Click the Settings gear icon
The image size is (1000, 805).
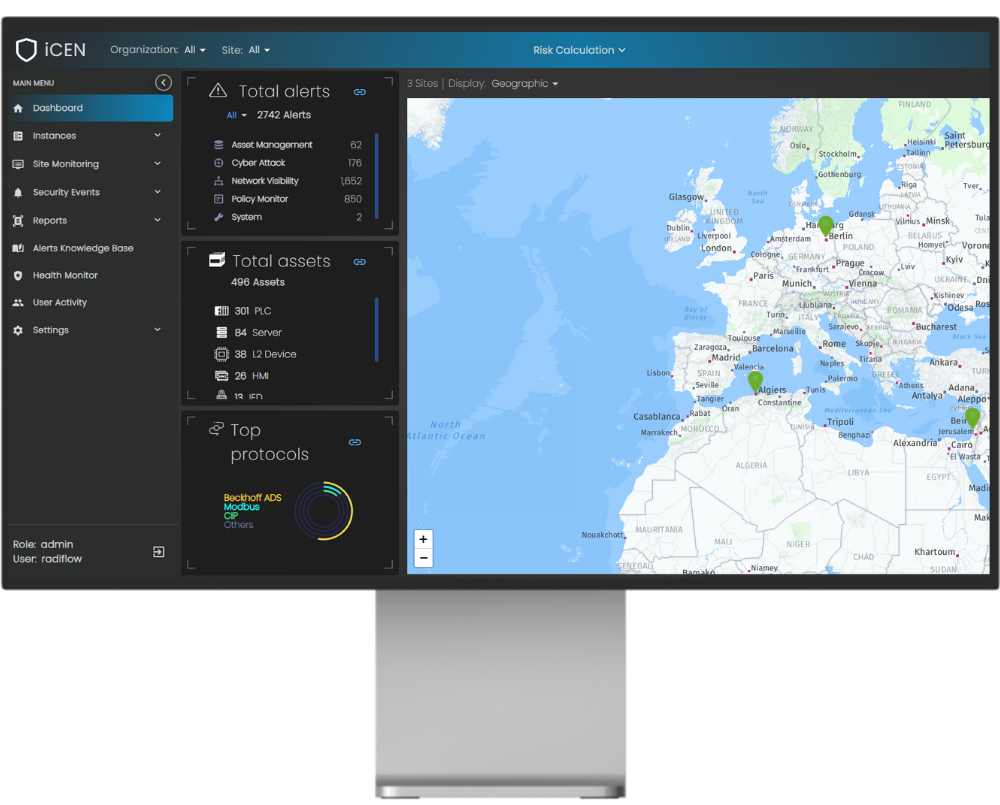(x=18, y=330)
